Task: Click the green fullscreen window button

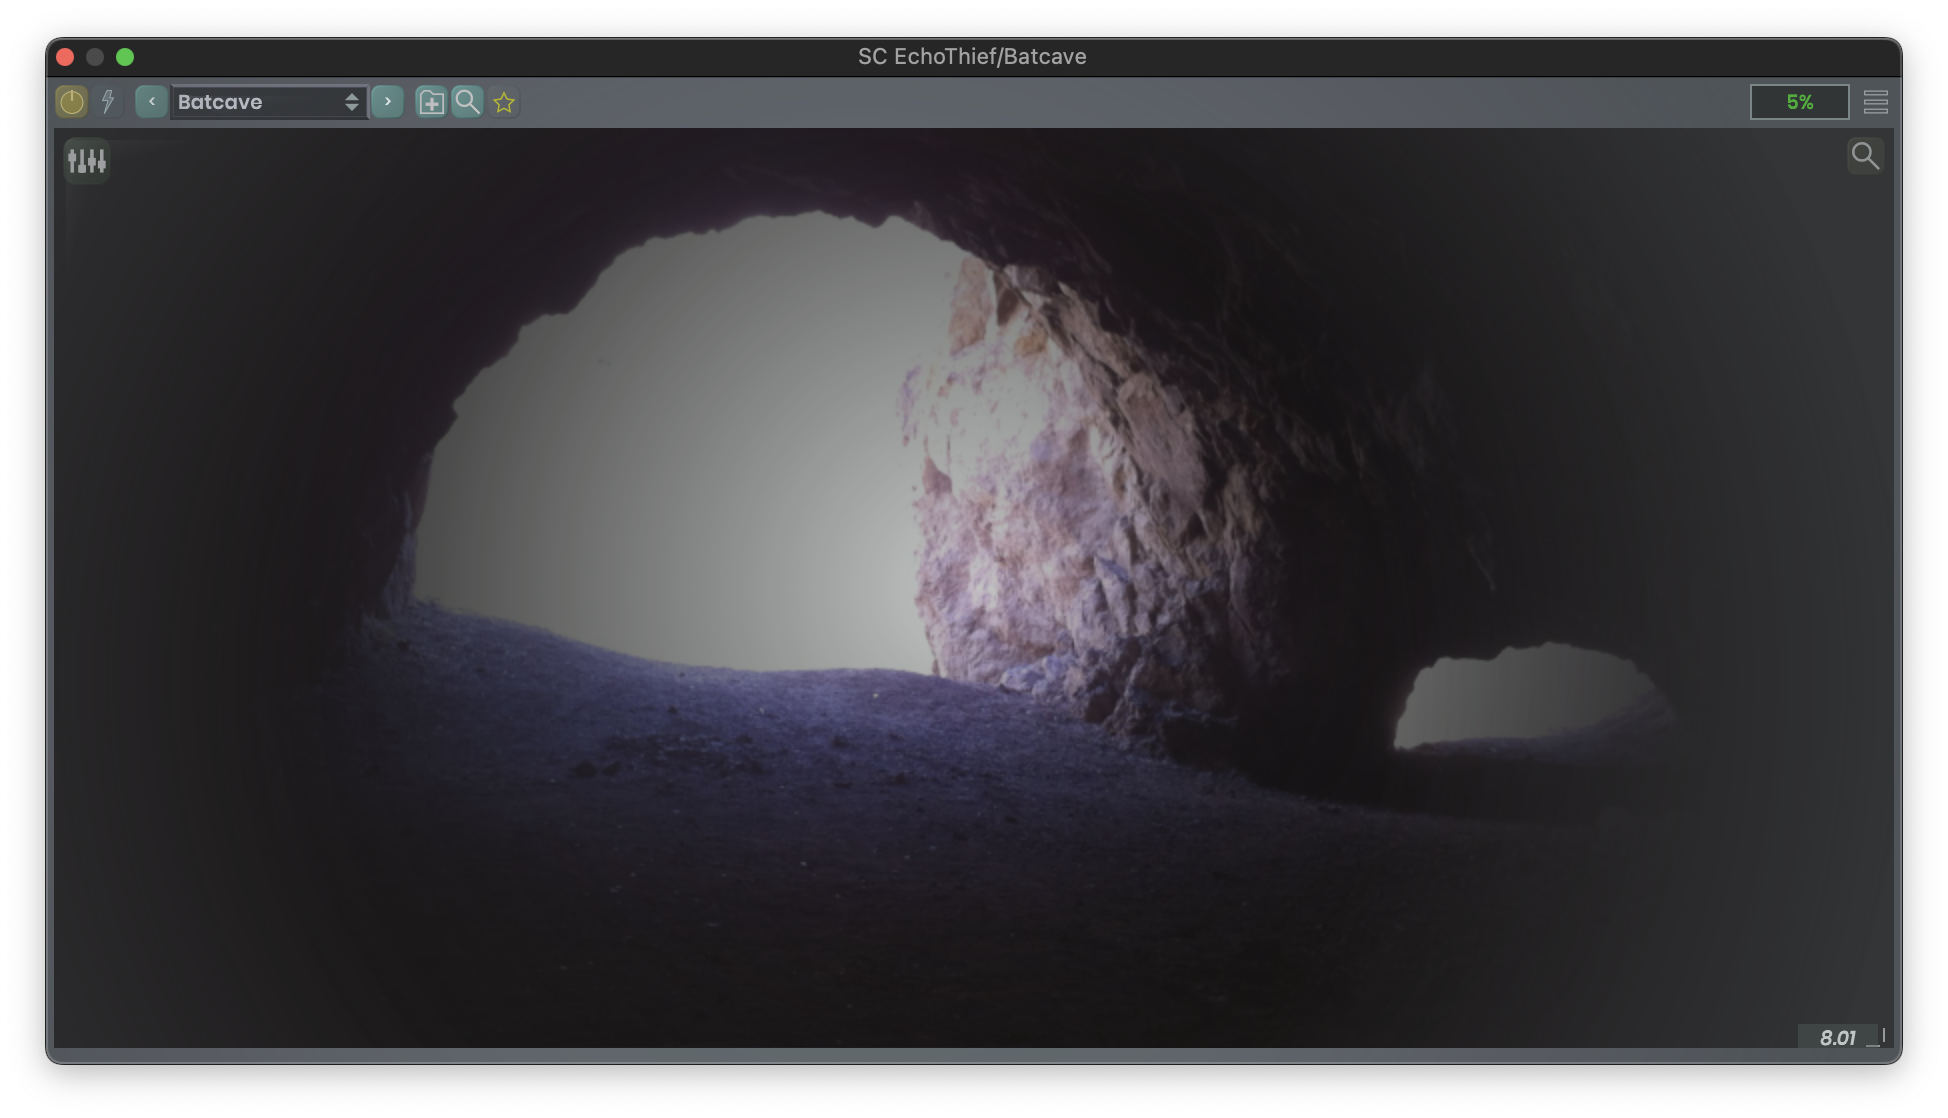Action: tap(125, 57)
